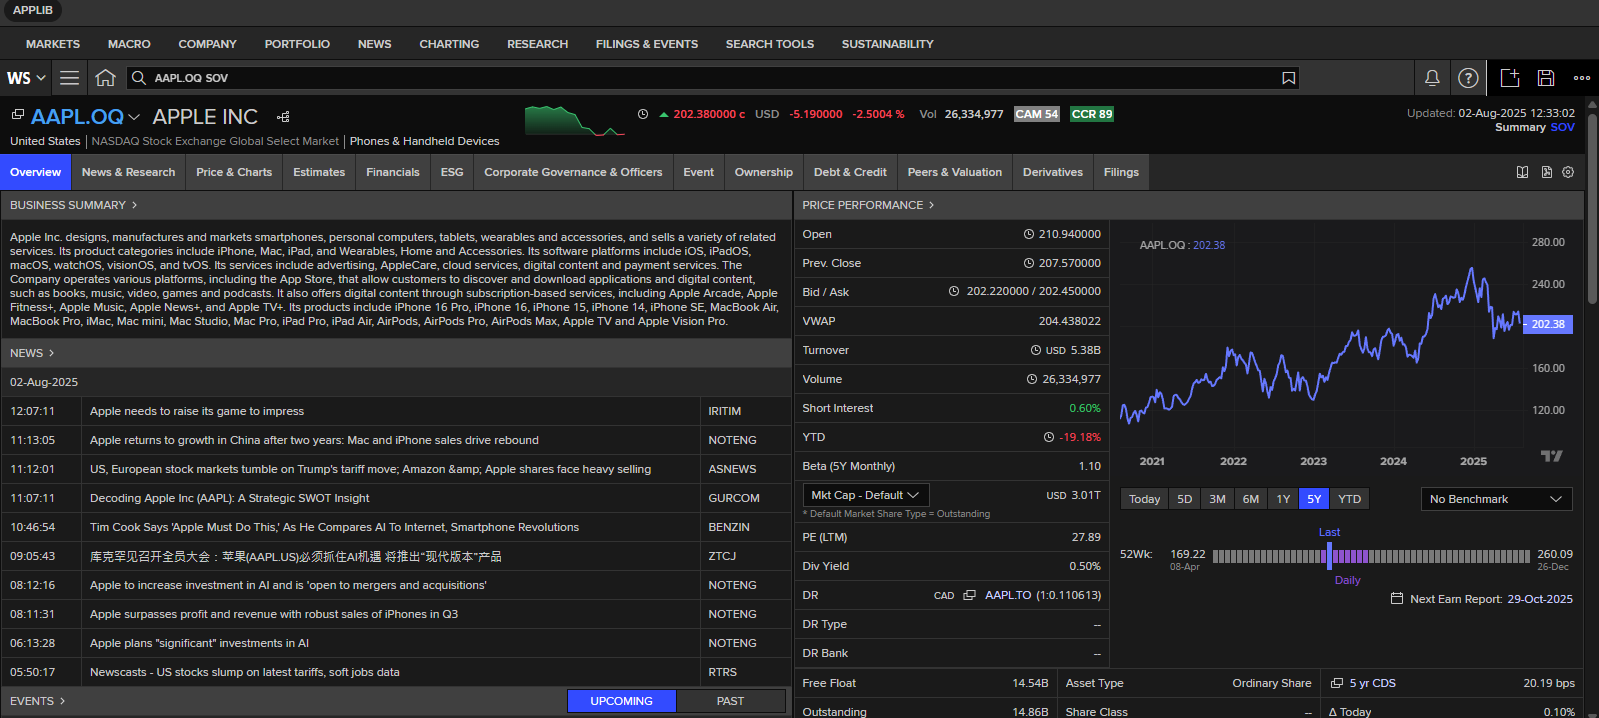The height and width of the screenshot is (718, 1599).
Task: Open the No Benchmark dropdown
Action: tap(1496, 499)
